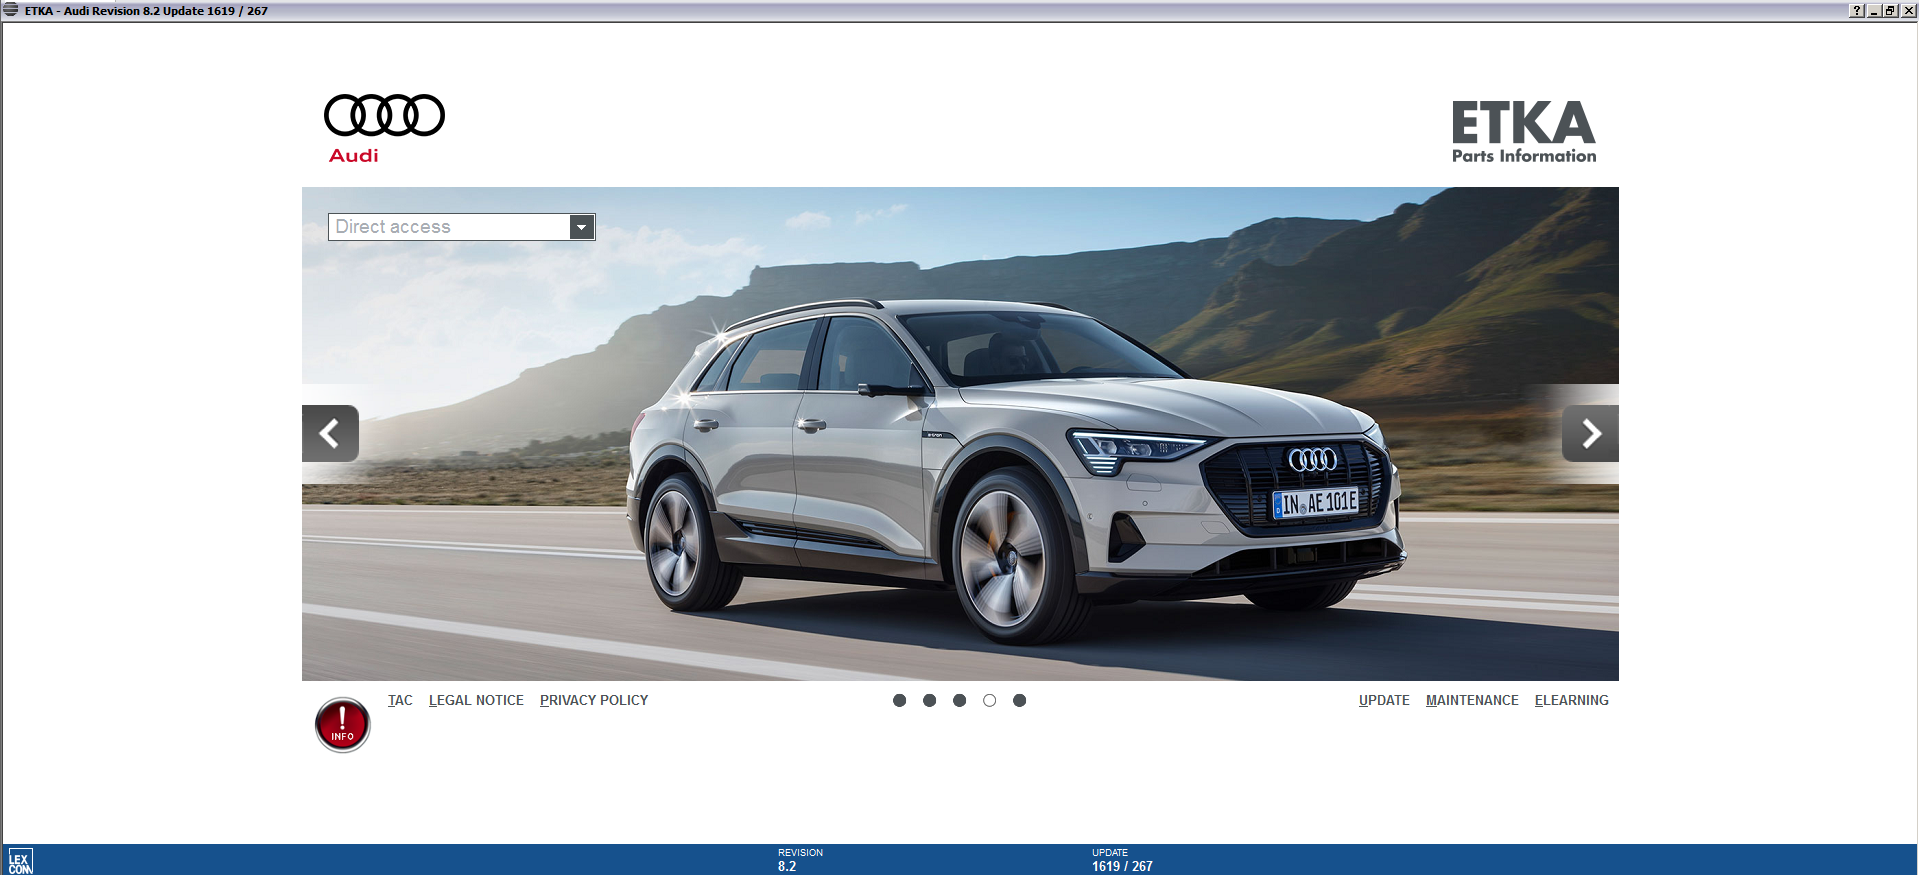Click the REVISION 8.2 status text
The height and width of the screenshot is (875, 1919).
(800, 860)
